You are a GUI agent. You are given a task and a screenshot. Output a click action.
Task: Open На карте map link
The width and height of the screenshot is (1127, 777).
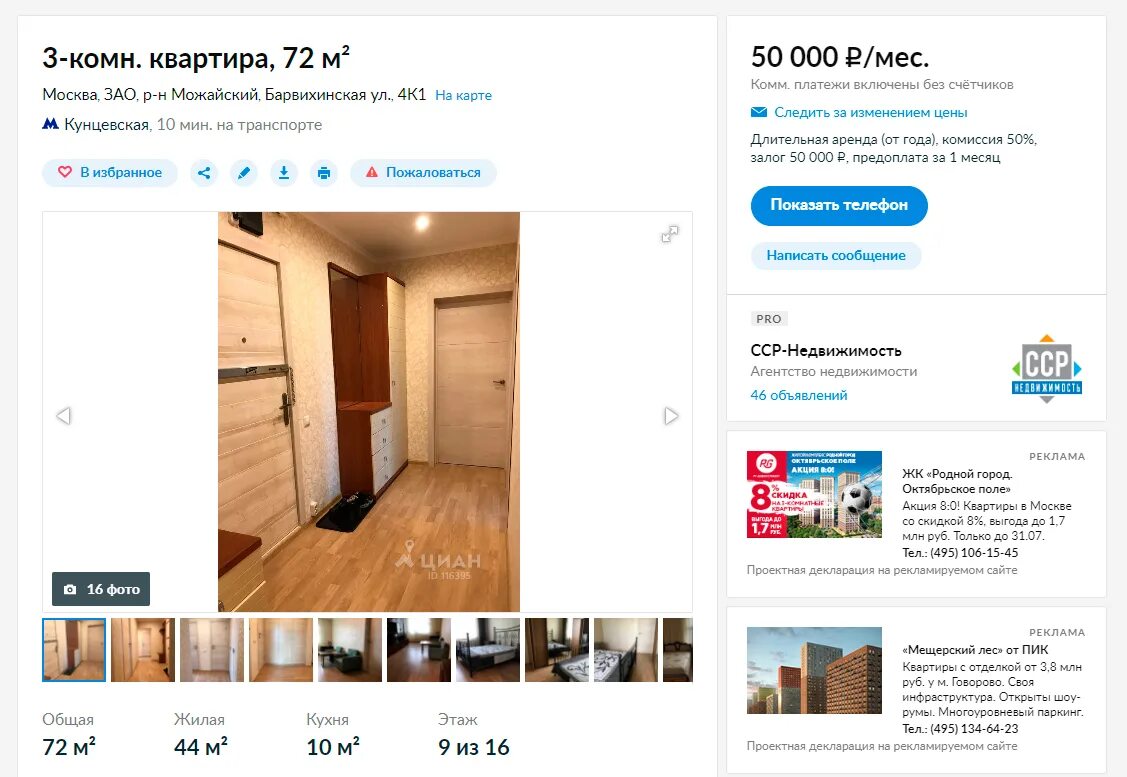tap(464, 95)
